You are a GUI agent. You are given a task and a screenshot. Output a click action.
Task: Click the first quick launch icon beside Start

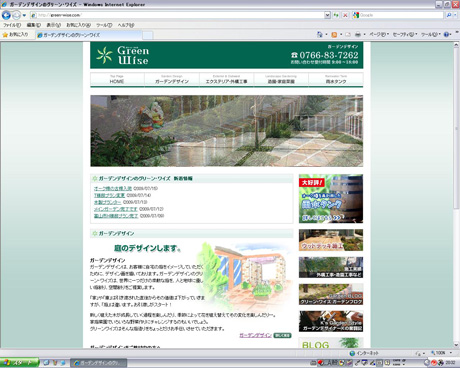pyautogui.click(x=46, y=363)
